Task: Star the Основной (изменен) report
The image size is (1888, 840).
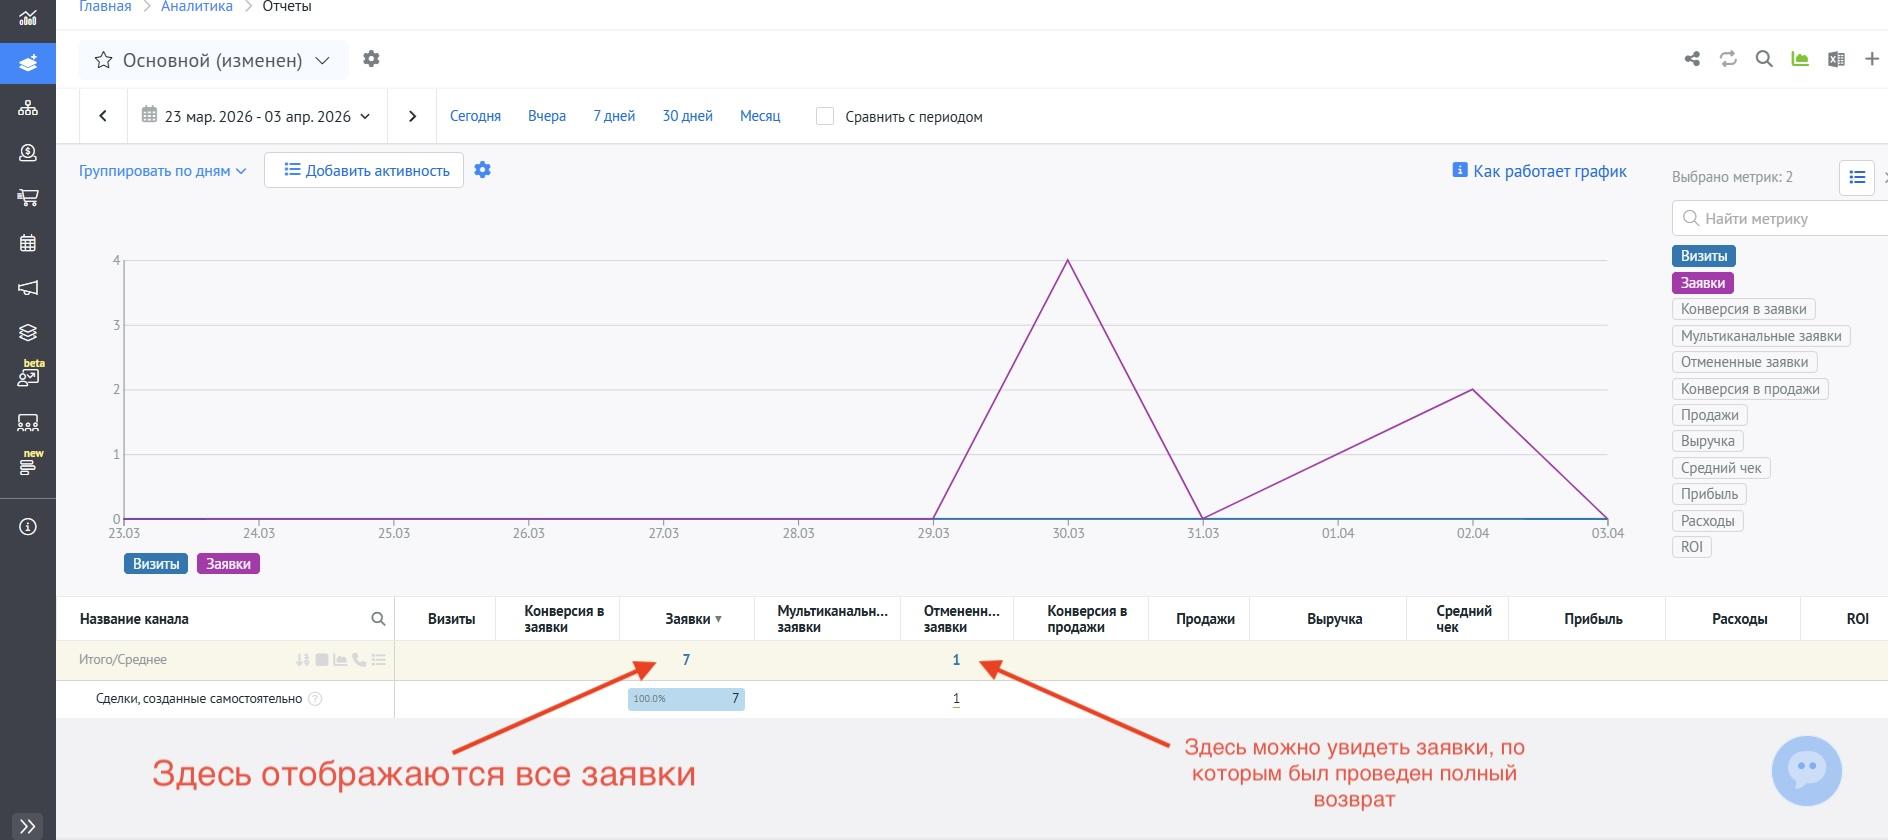Action: point(103,60)
